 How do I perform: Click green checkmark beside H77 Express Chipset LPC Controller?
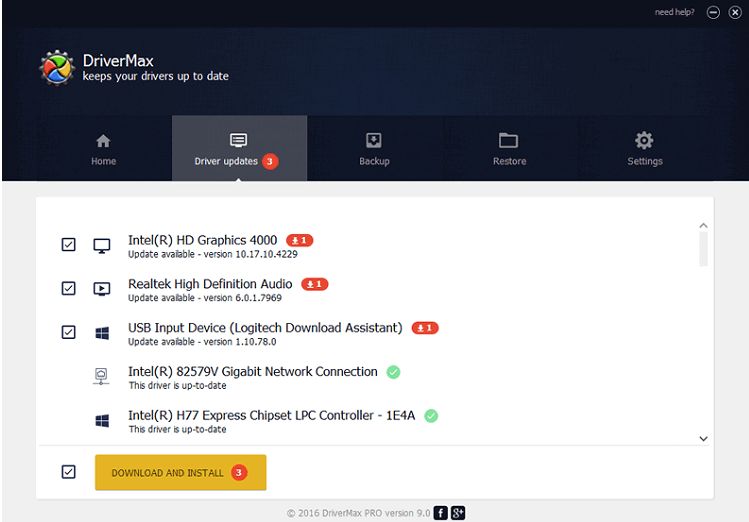tap(431, 416)
